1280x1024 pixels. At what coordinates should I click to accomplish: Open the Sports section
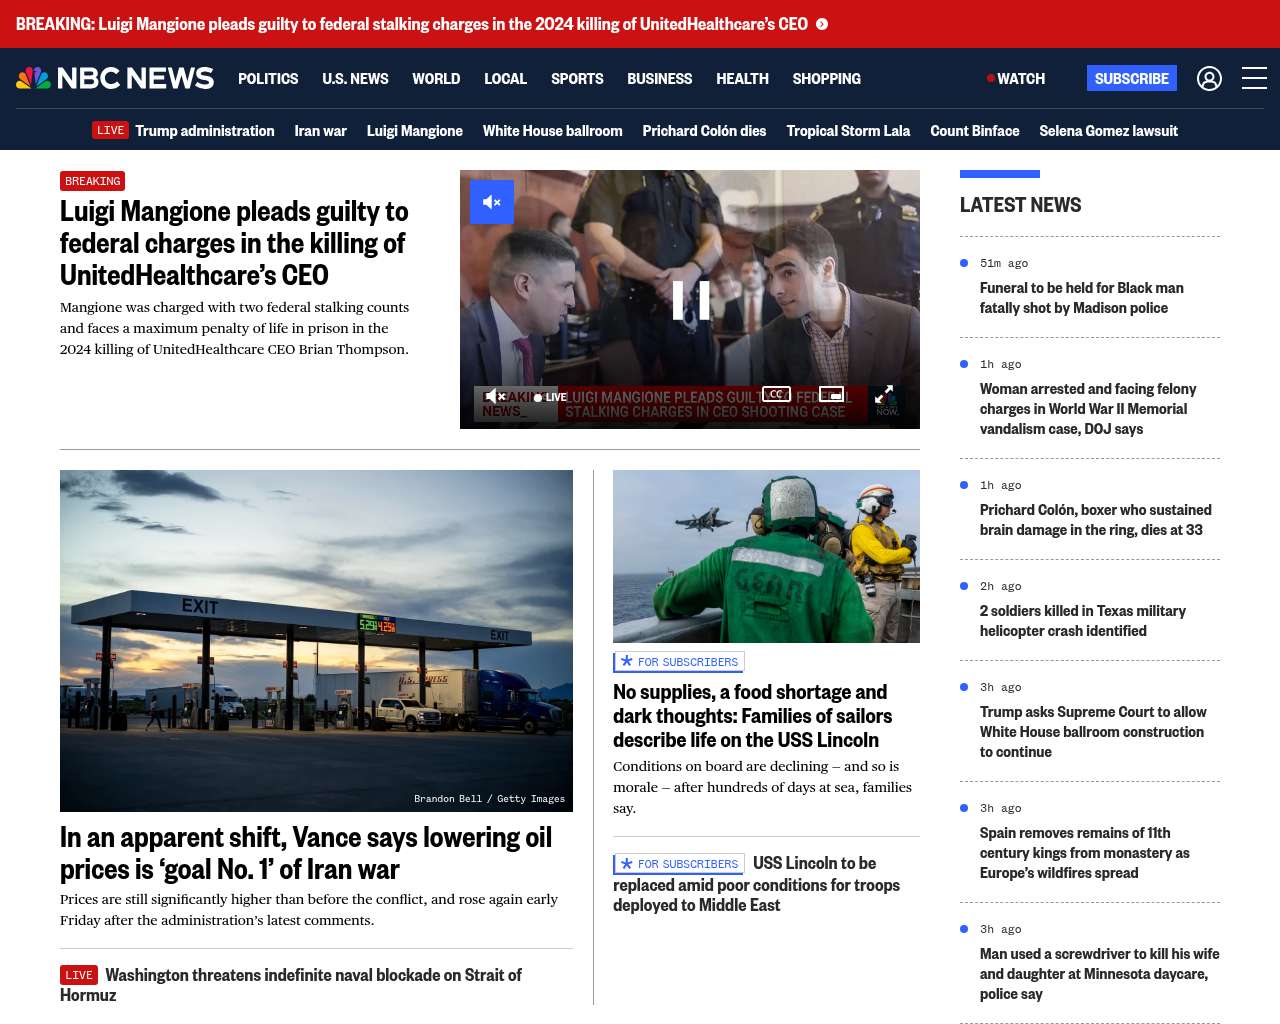click(577, 78)
